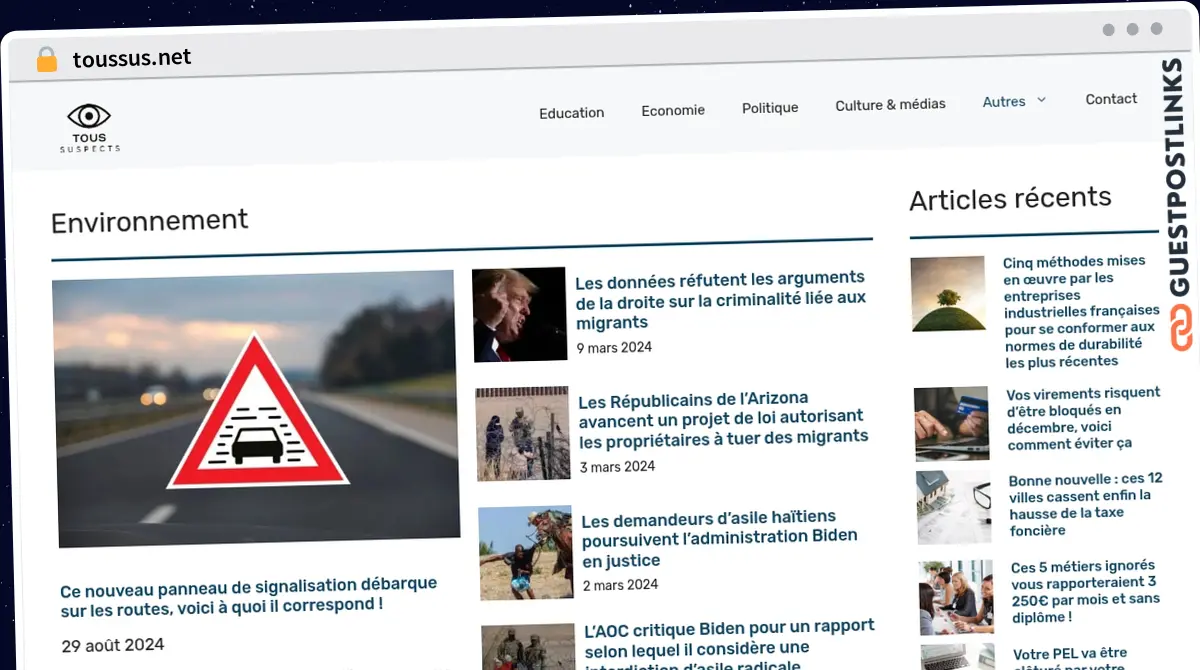Screen dimensions: 1200x670
Task: Open the Education menu item
Action: tap(571, 113)
